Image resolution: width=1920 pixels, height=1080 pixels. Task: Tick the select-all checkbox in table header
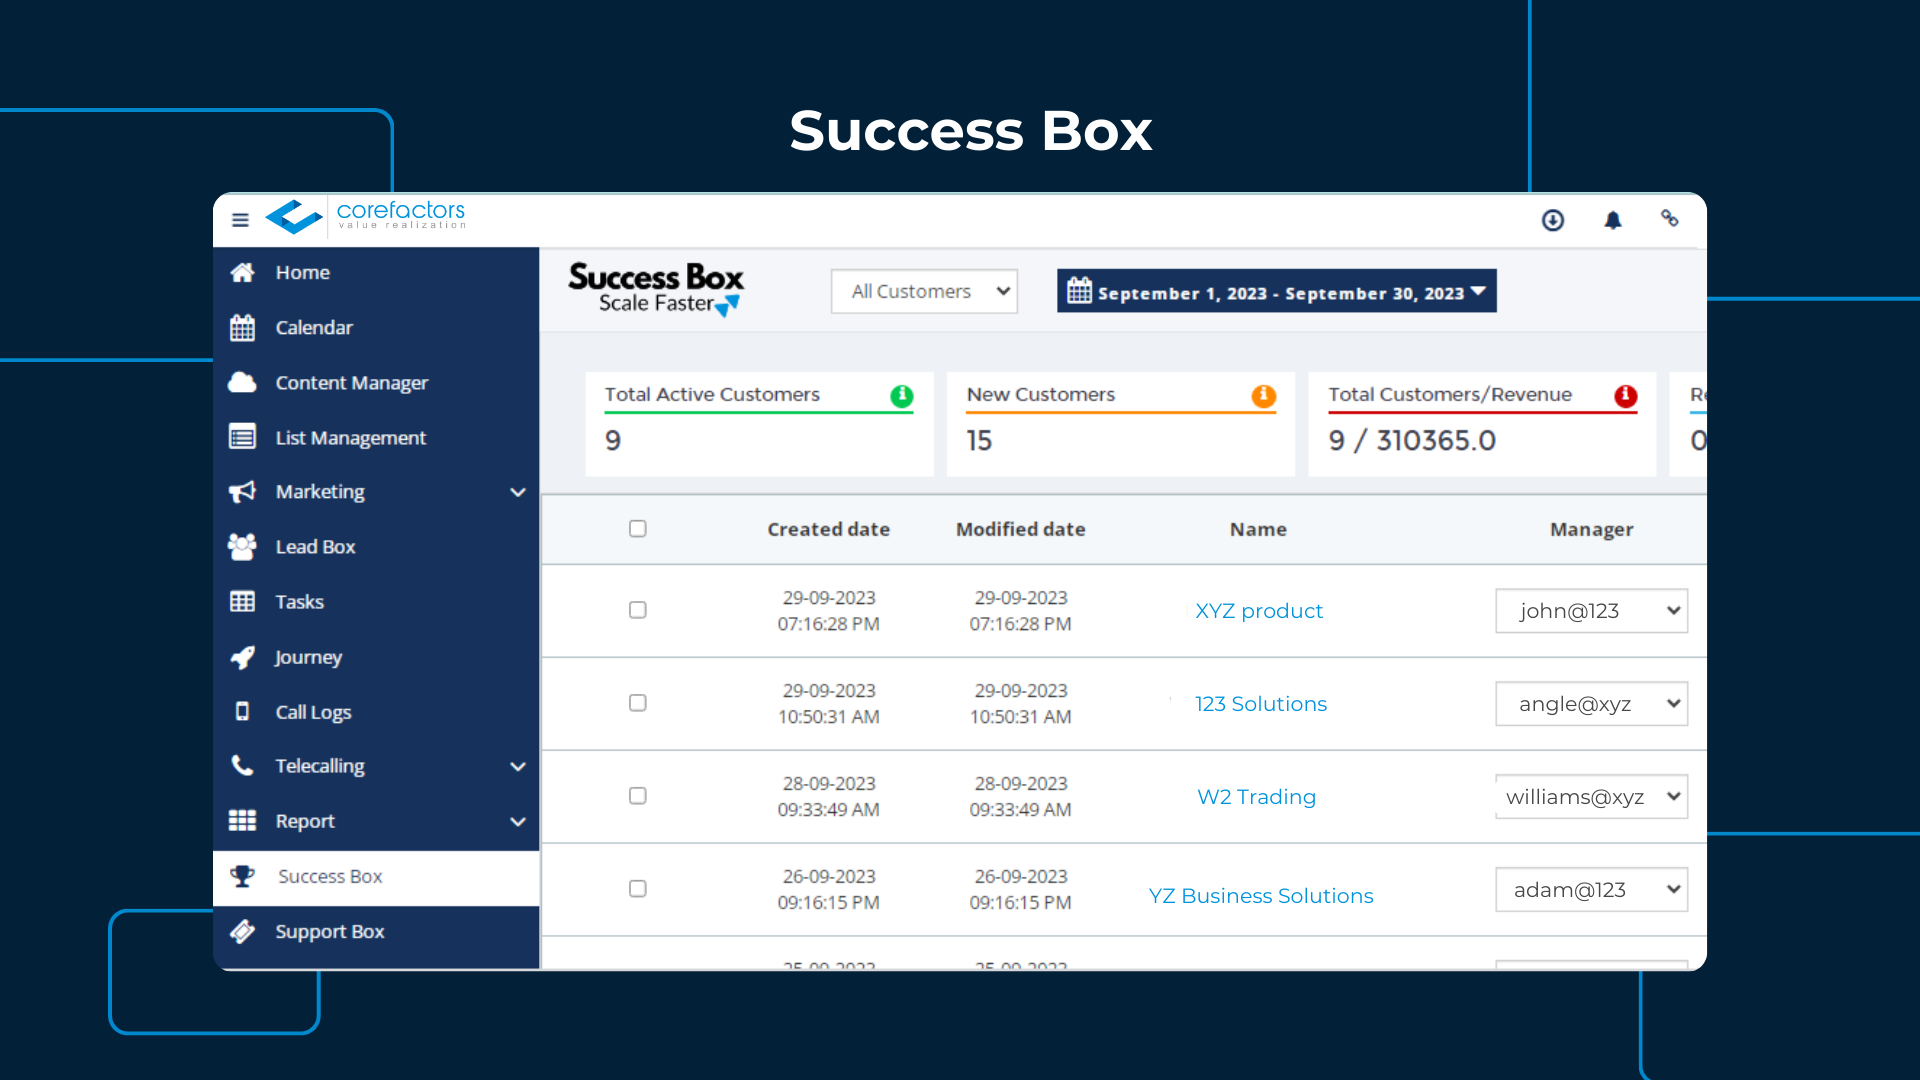637,529
